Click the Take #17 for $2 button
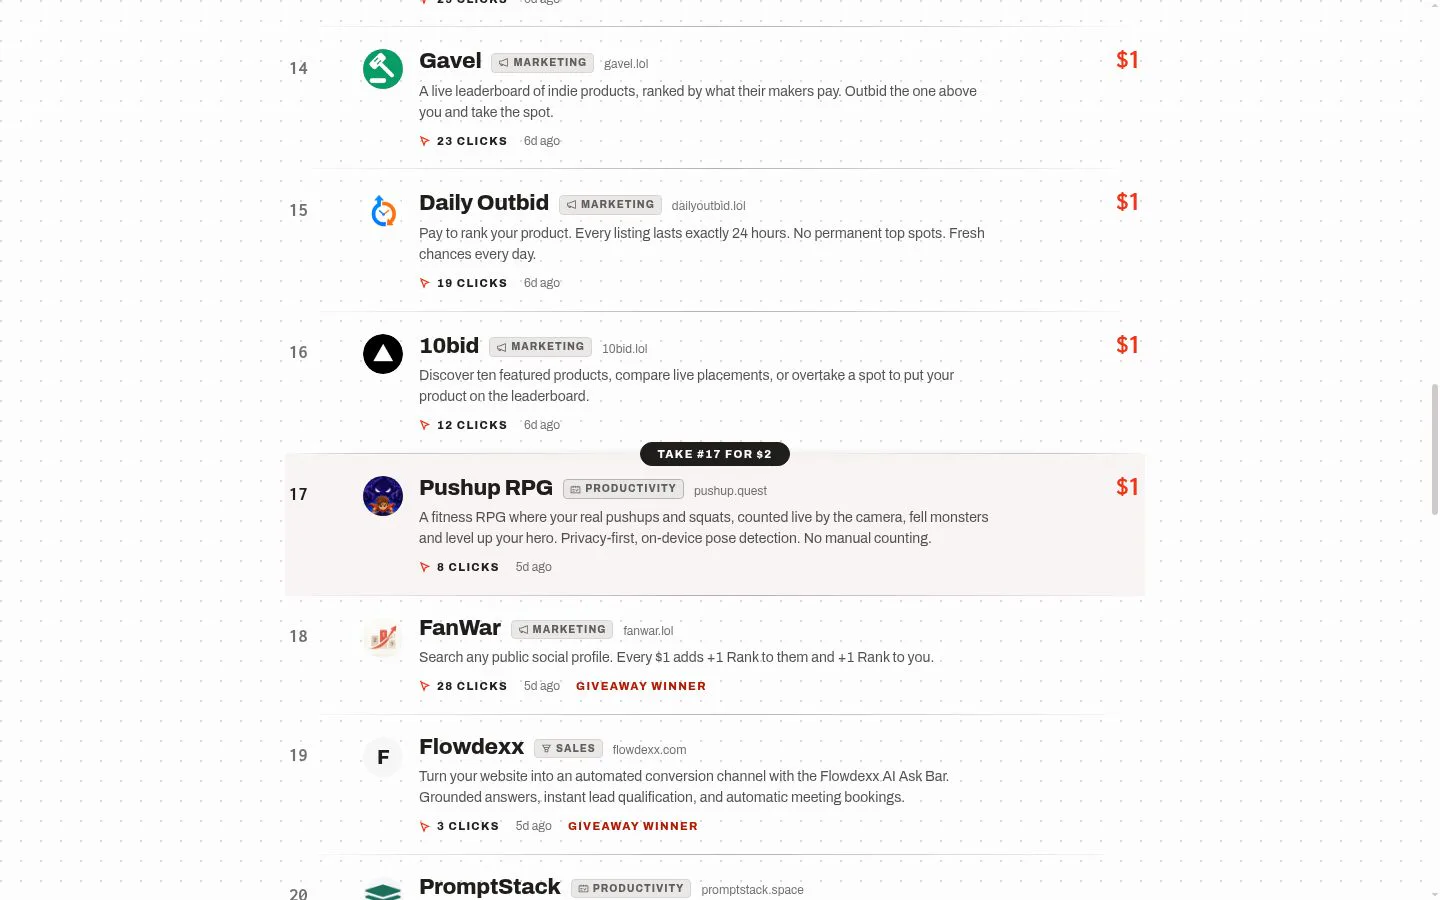The image size is (1440, 900). (715, 454)
